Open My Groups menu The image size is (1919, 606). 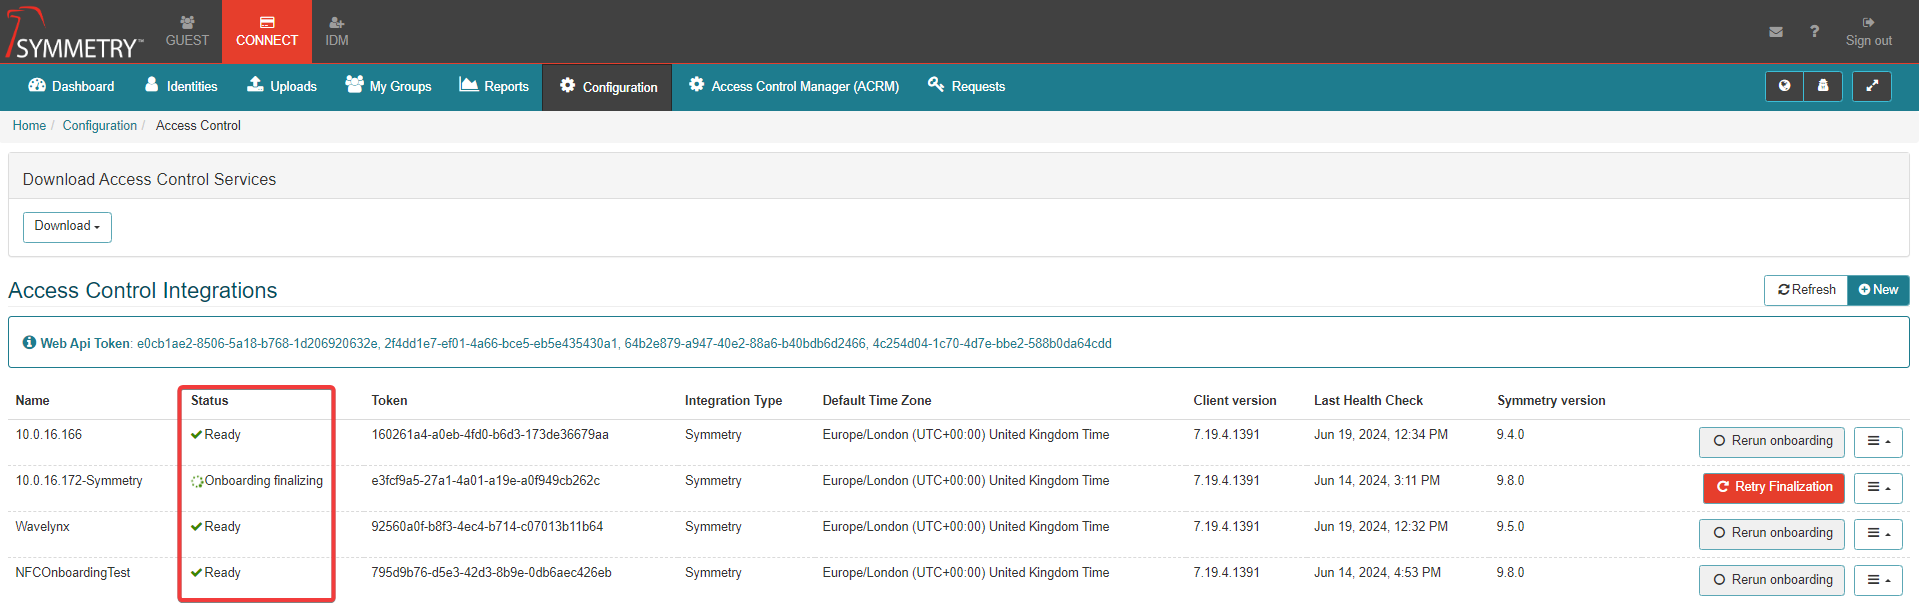click(388, 86)
